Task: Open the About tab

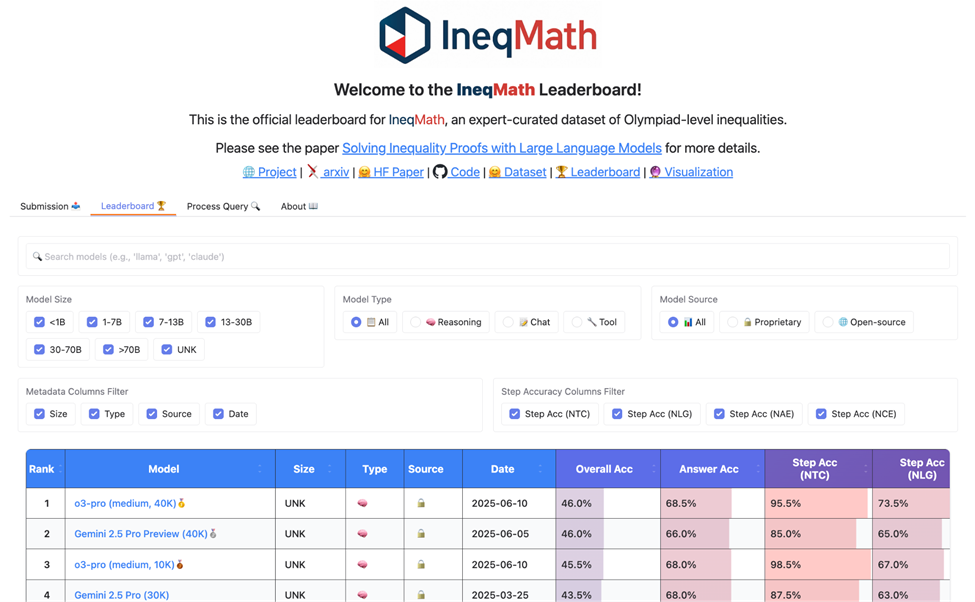Action: point(299,206)
